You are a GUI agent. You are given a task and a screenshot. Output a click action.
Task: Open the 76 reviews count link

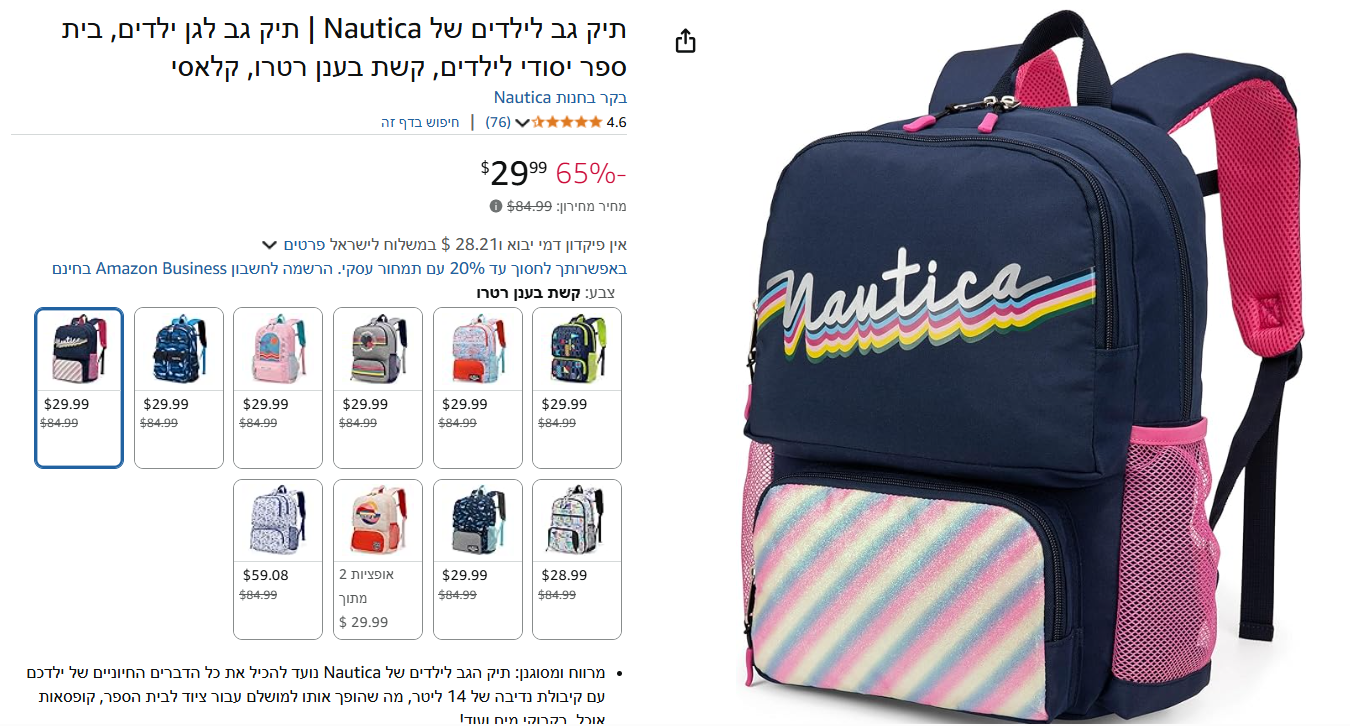point(498,122)
